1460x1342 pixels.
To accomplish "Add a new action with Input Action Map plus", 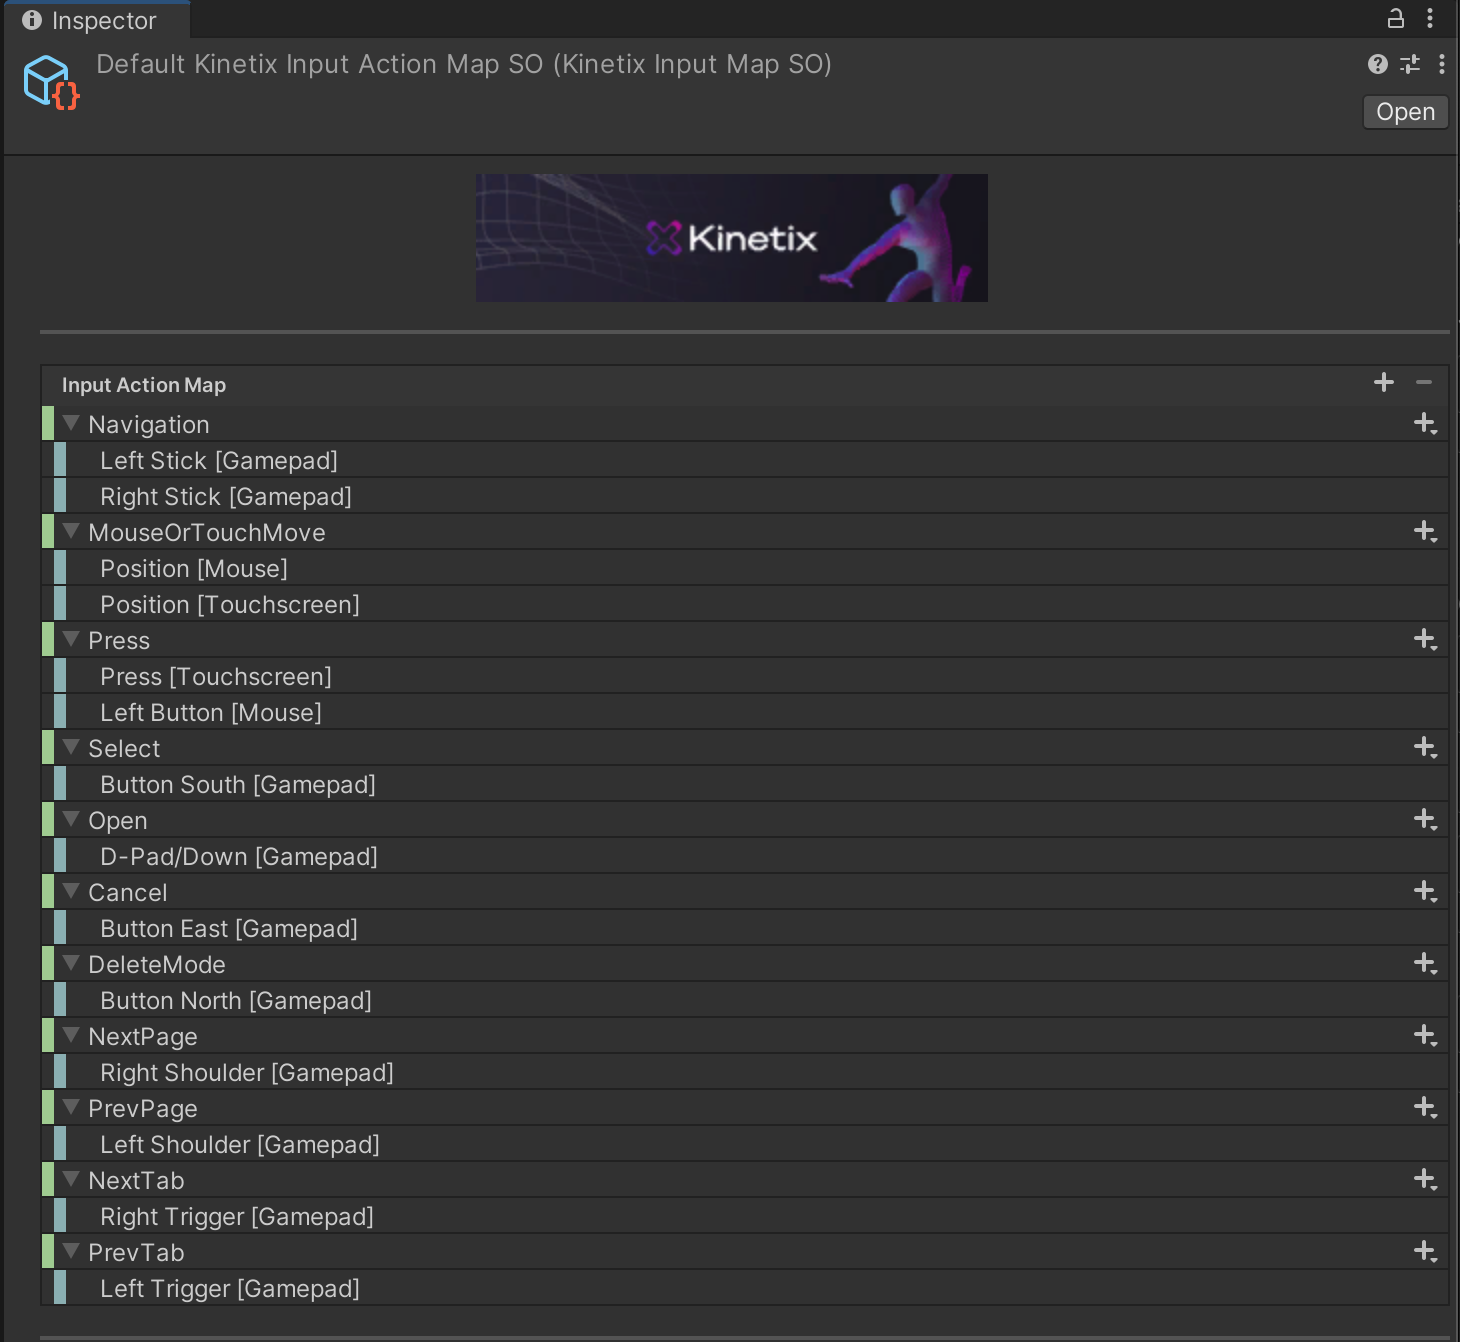I will tap(1384, 382).
